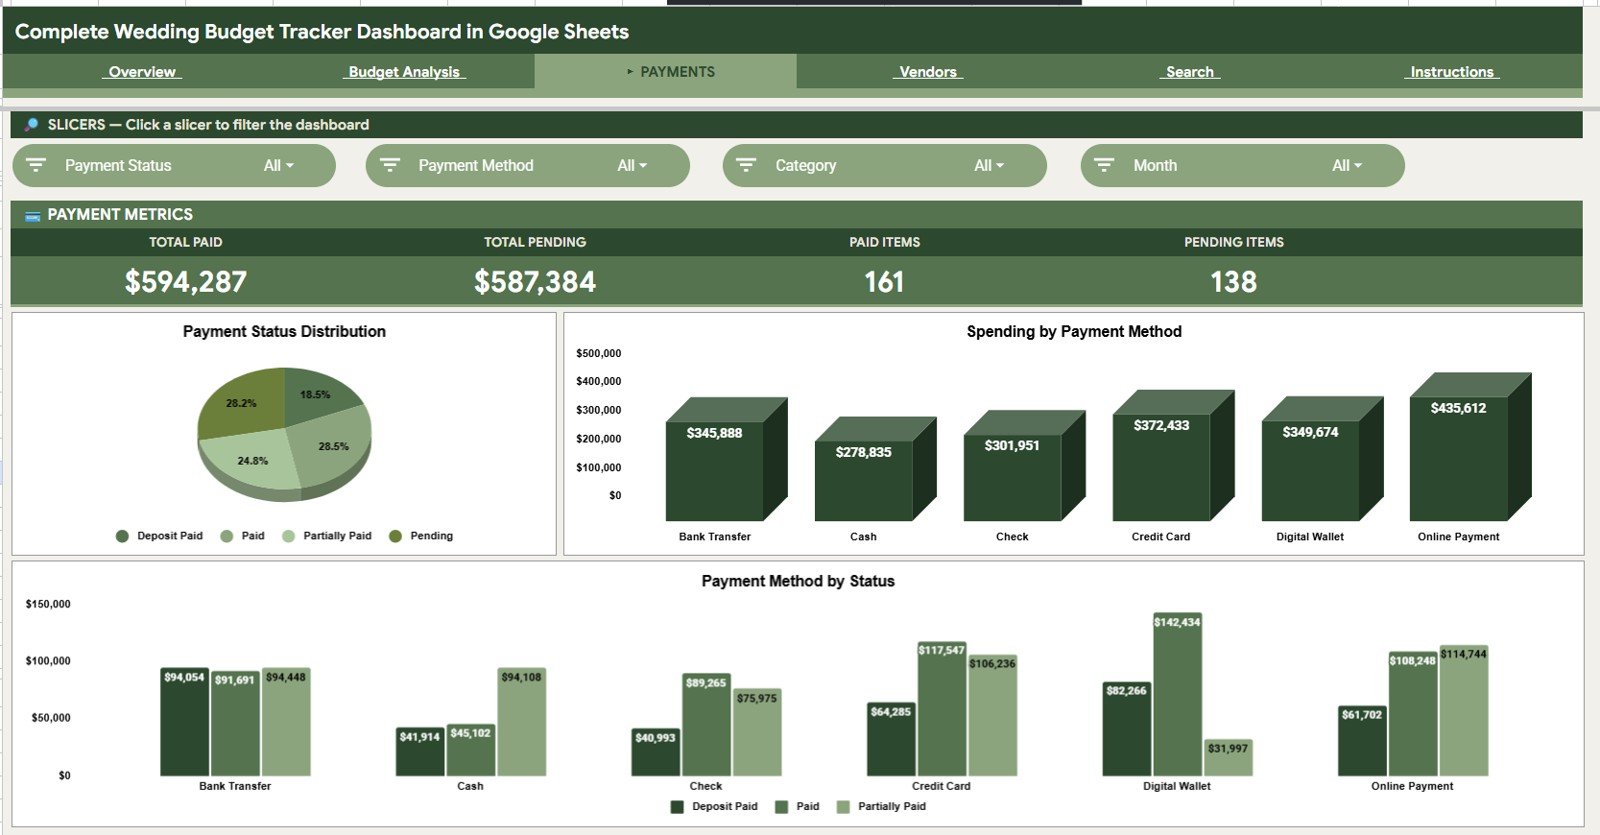Click the Check $89,265 Paid bar

point(706,725)
